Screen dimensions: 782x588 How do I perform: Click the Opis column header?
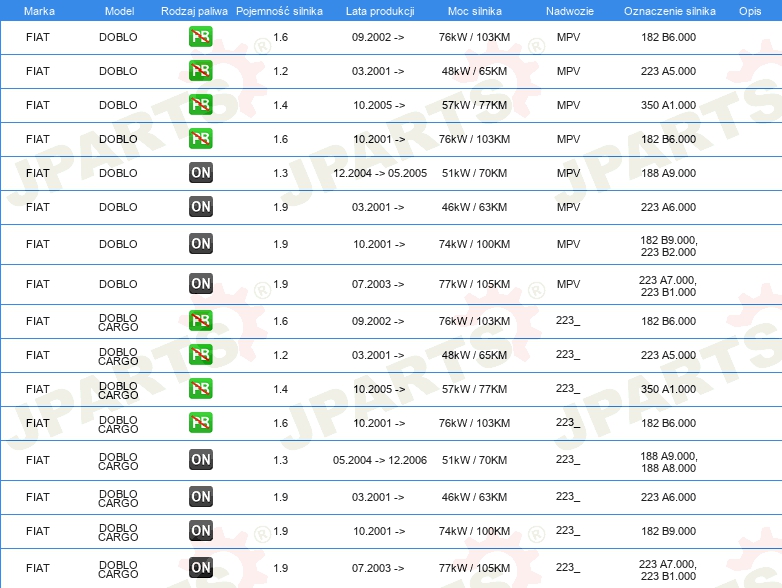click(750, 11)
